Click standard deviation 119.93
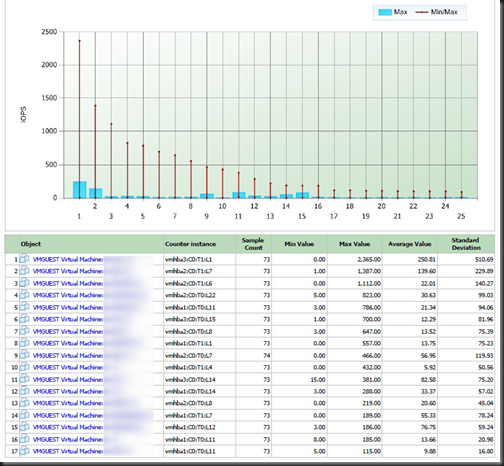Screen dimensions: 504x466 (x=484, y=356)
